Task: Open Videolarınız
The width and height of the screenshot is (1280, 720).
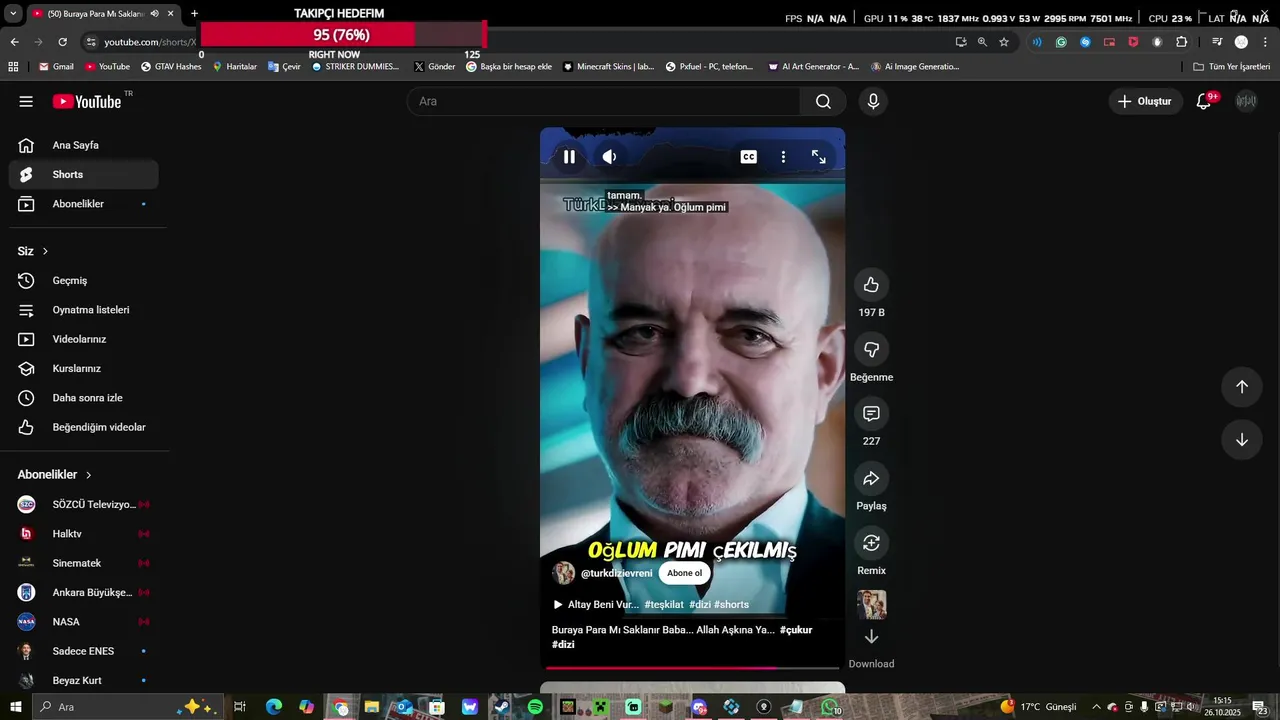Action: pos(84,339)
